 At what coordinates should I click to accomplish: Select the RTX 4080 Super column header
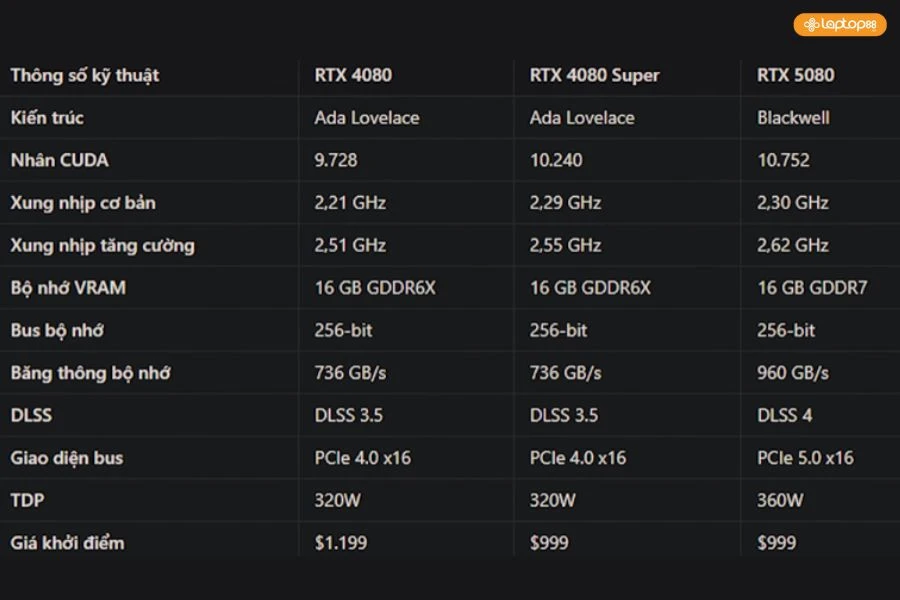click(x=594, y=75)
